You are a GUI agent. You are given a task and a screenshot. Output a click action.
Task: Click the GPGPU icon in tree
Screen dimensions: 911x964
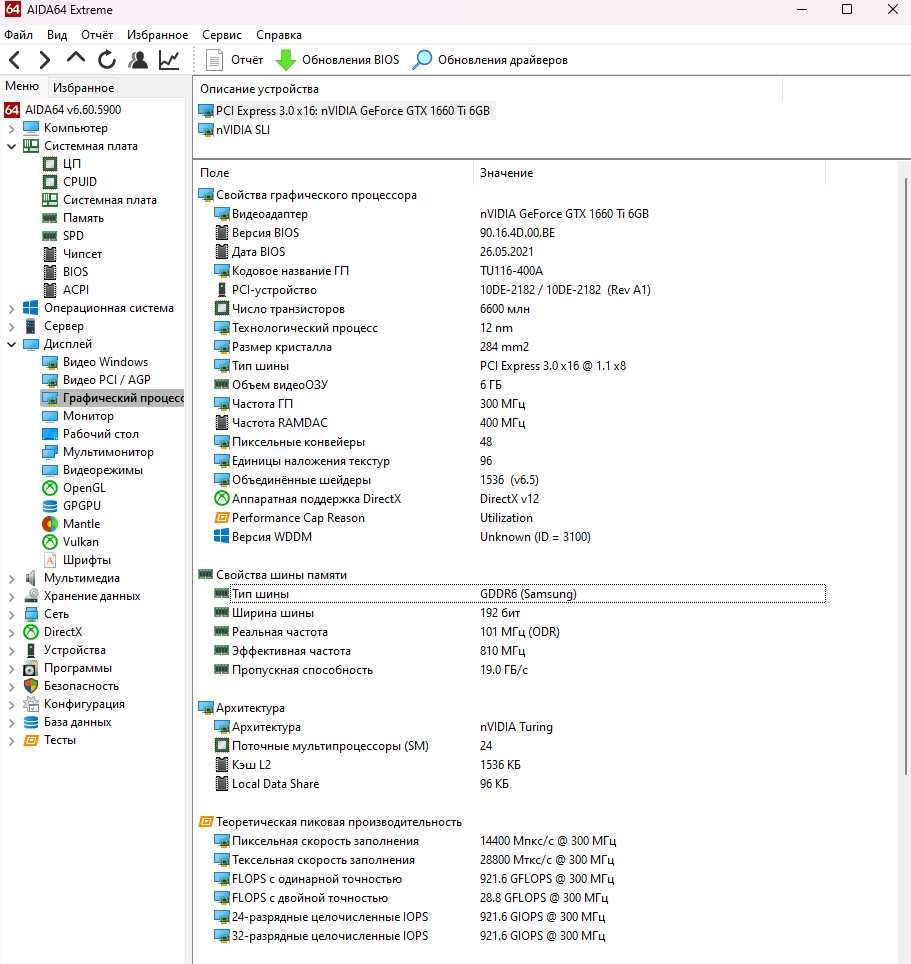pos(50,506)
